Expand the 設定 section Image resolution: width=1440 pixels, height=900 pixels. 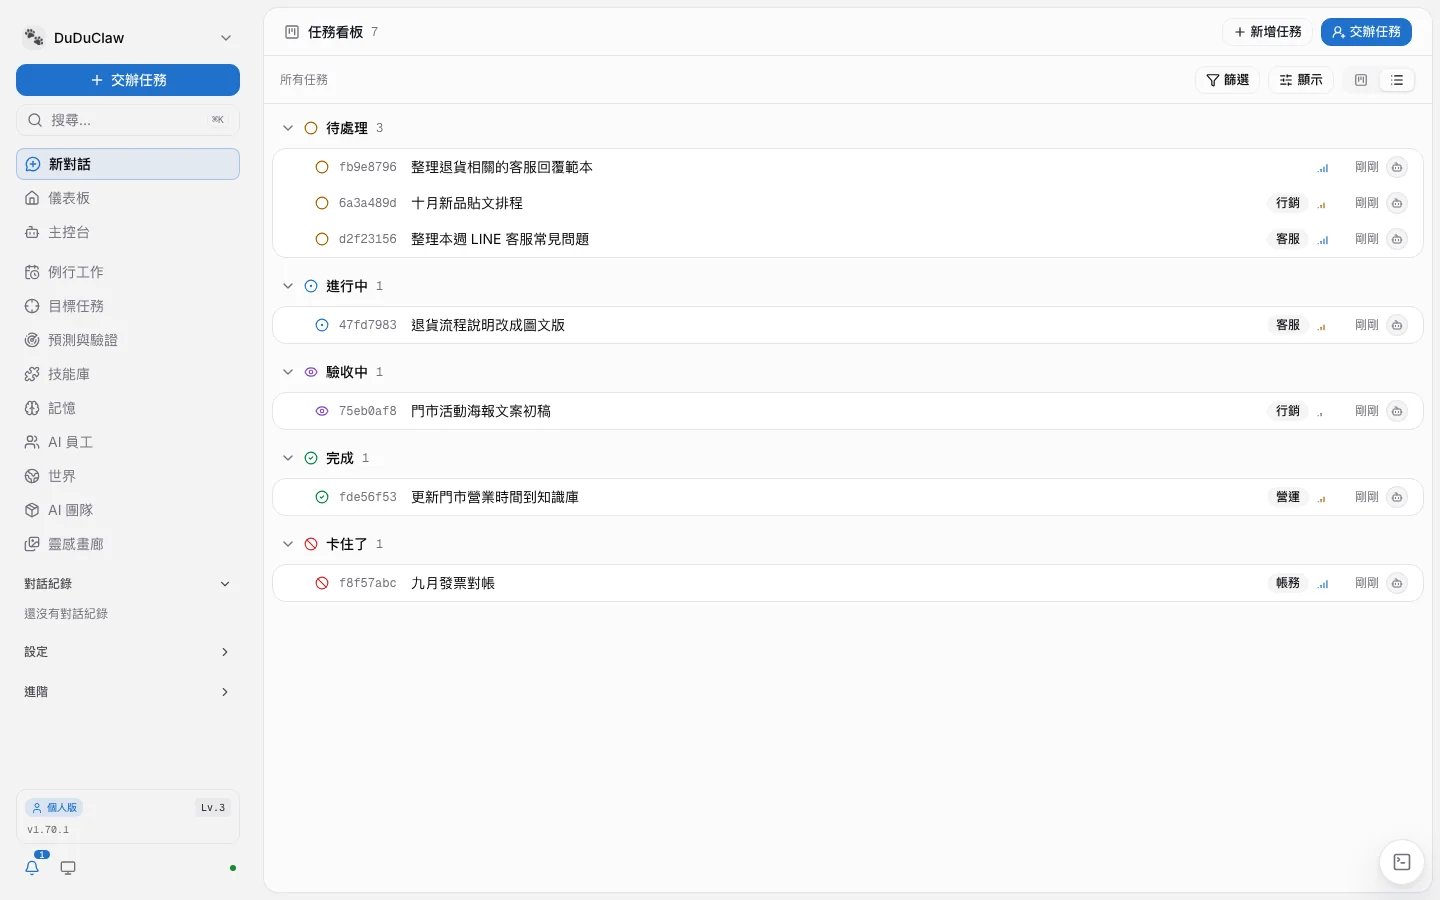click(x=128, y=652)
